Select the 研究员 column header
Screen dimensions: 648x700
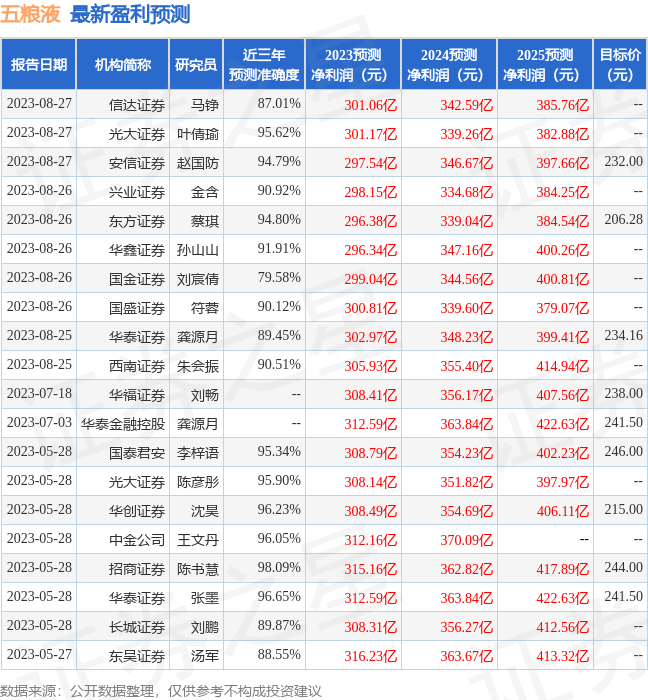(x=196, y=64)
